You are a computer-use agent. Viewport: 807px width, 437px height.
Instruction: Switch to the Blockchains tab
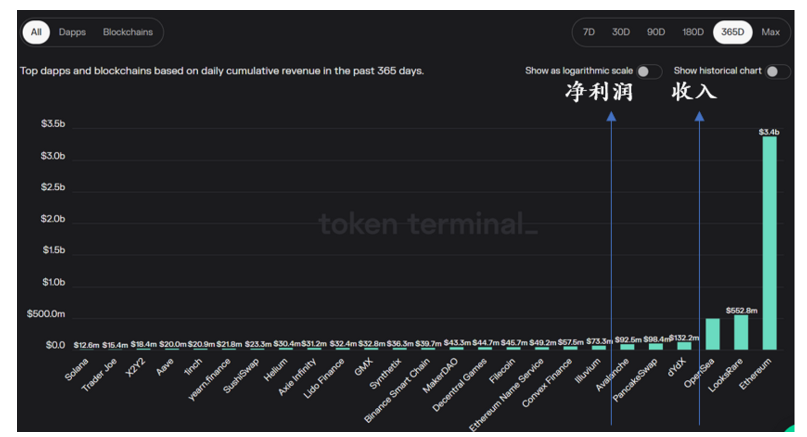[128, 32]
